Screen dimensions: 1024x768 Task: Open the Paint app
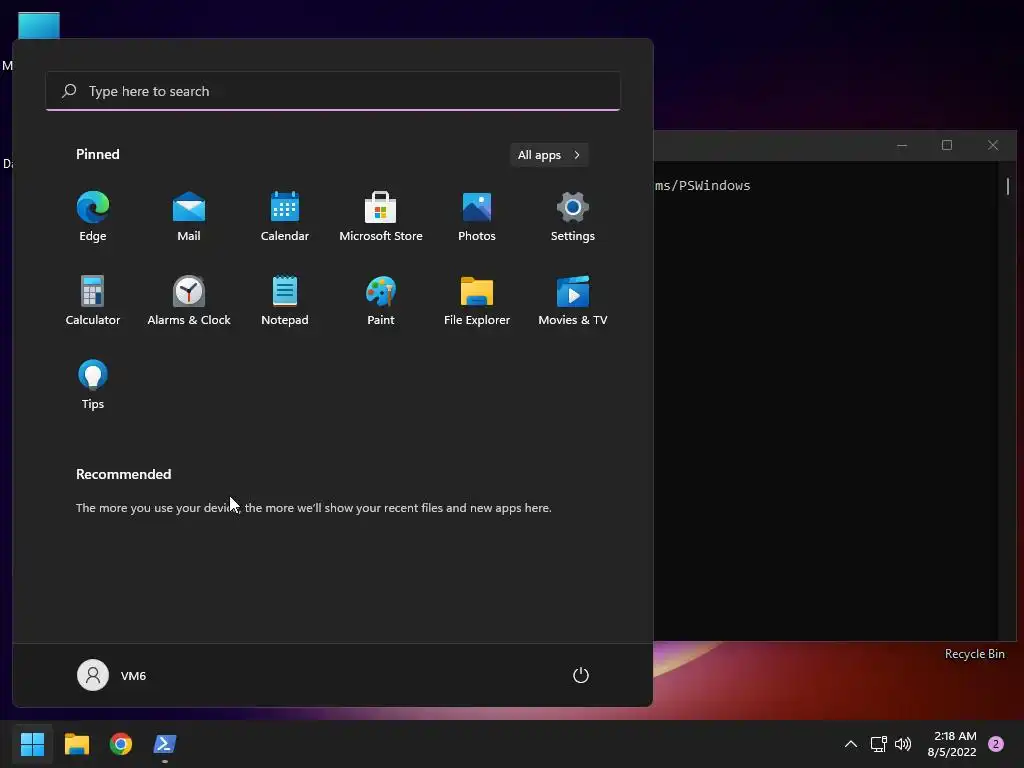tap(381, 300)
